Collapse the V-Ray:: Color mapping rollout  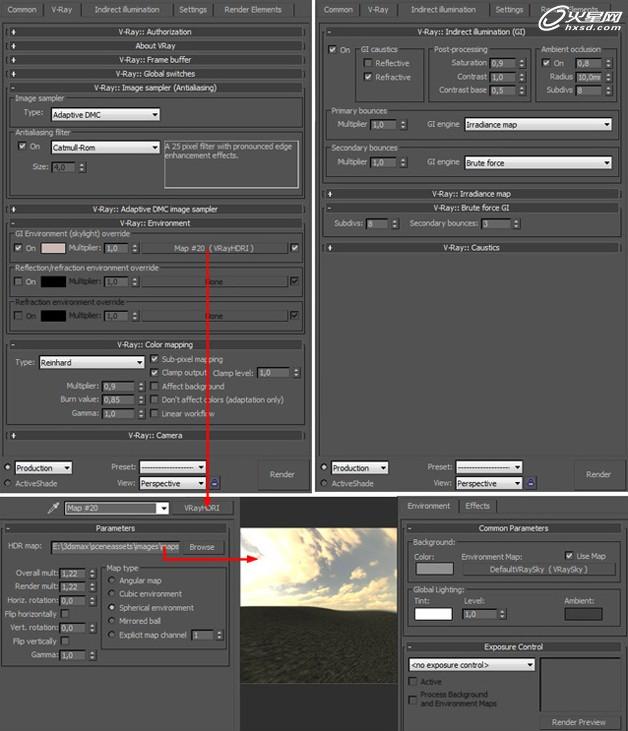(155, 345)
